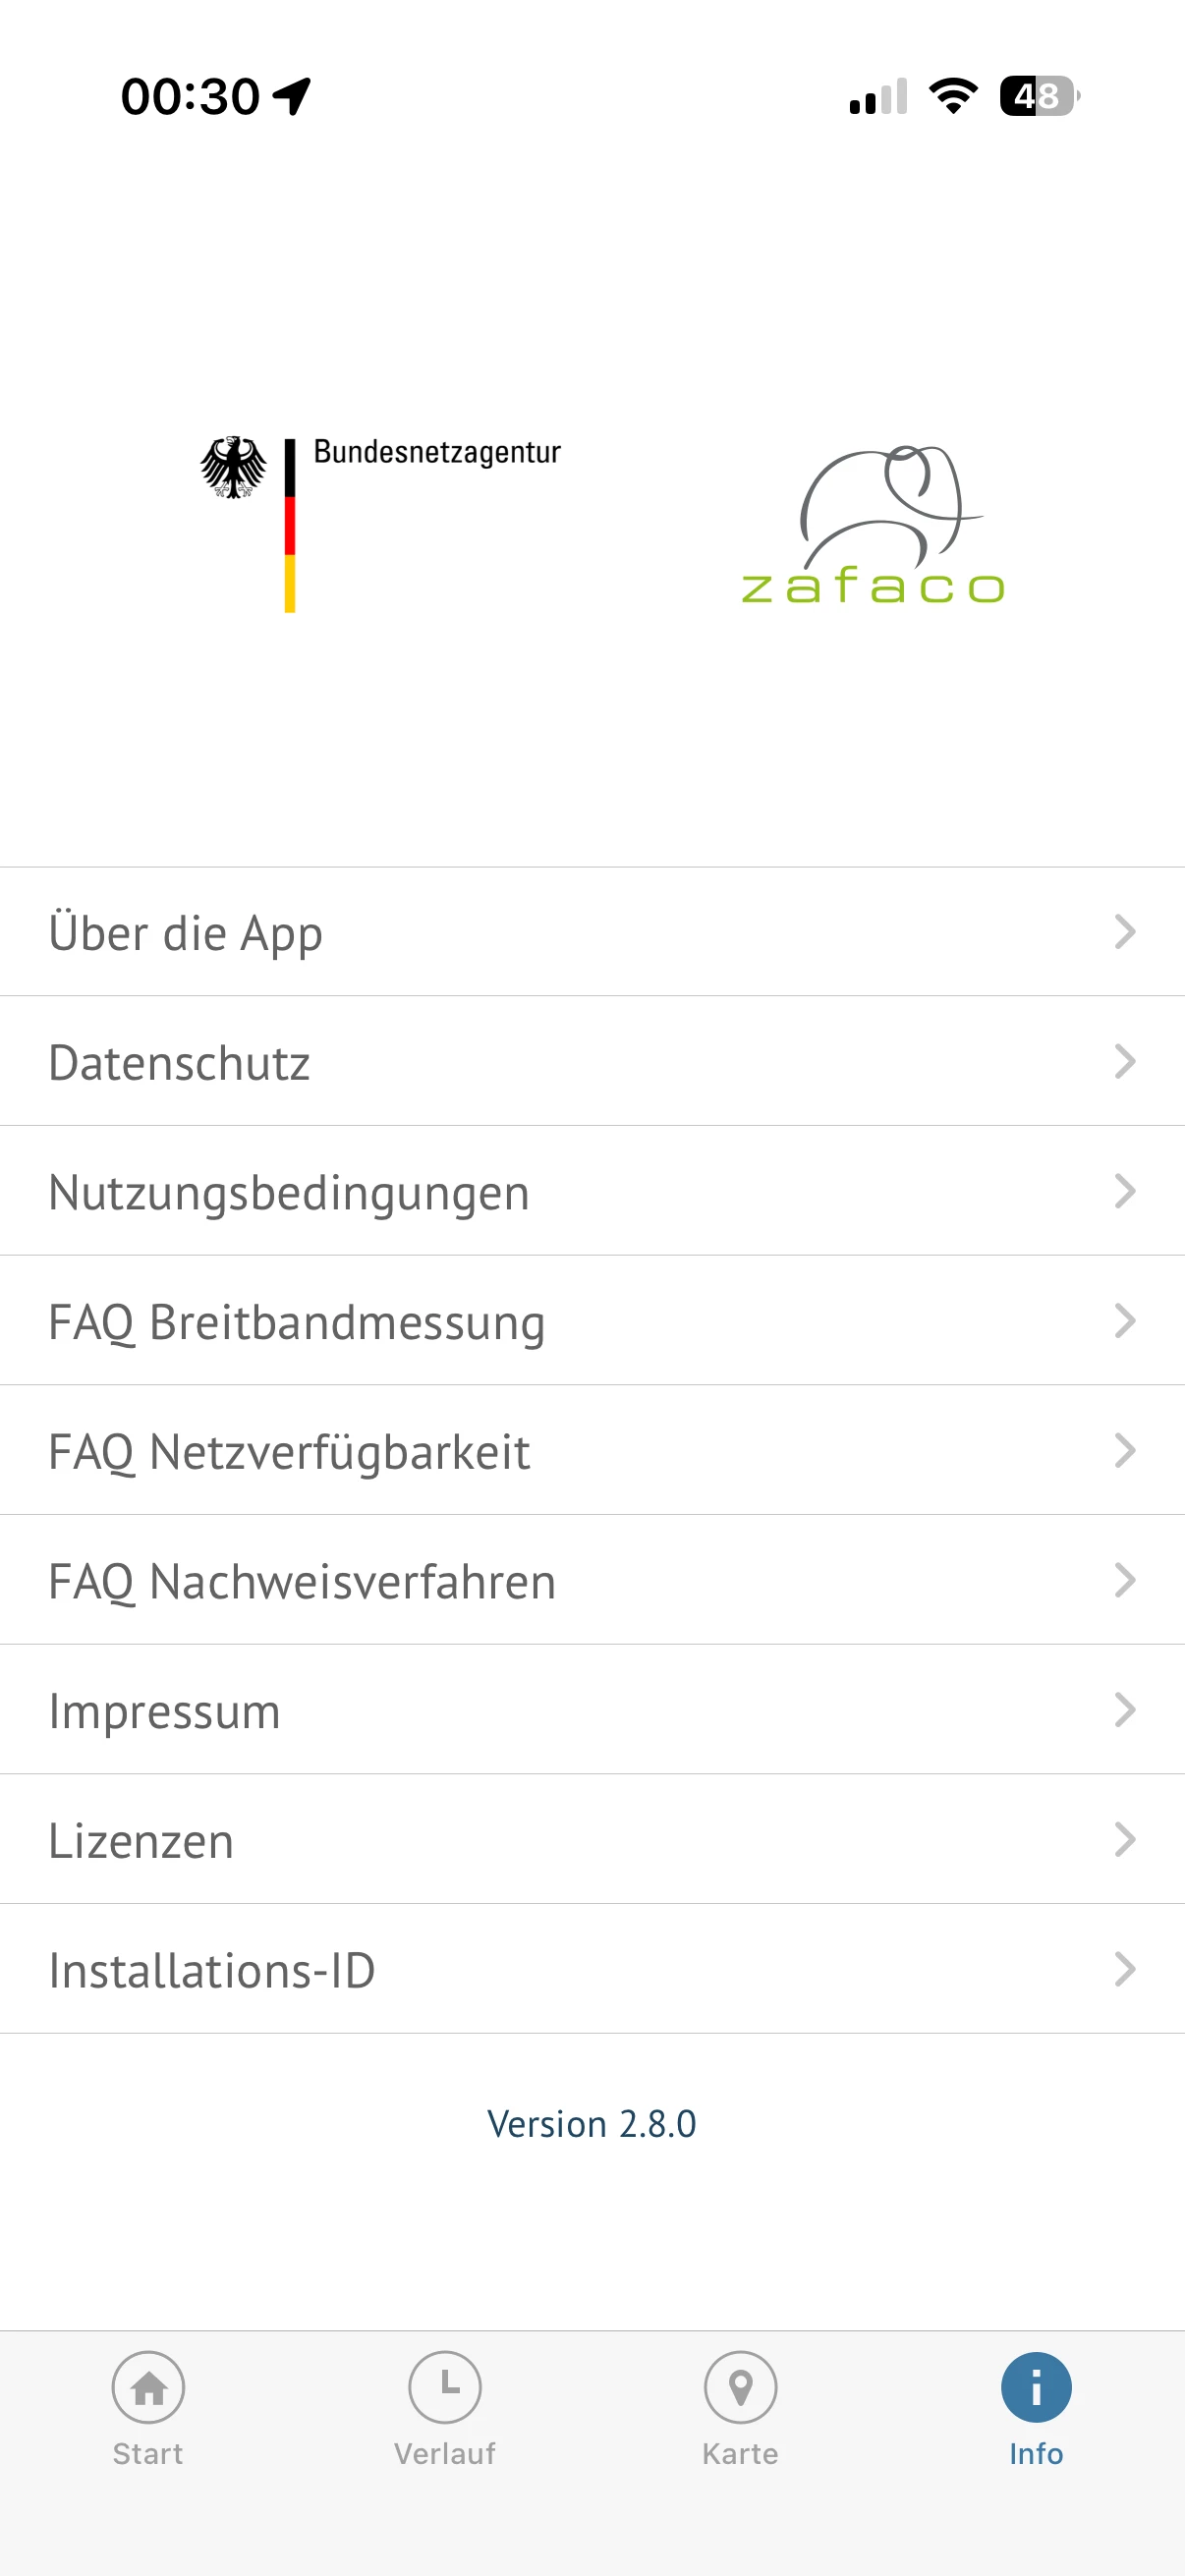Image resolution: width=1185 pixels, height=2576 pixels.
Task: Select FAQ Breitbandmessung item
Action: [x=297, y=1321]
